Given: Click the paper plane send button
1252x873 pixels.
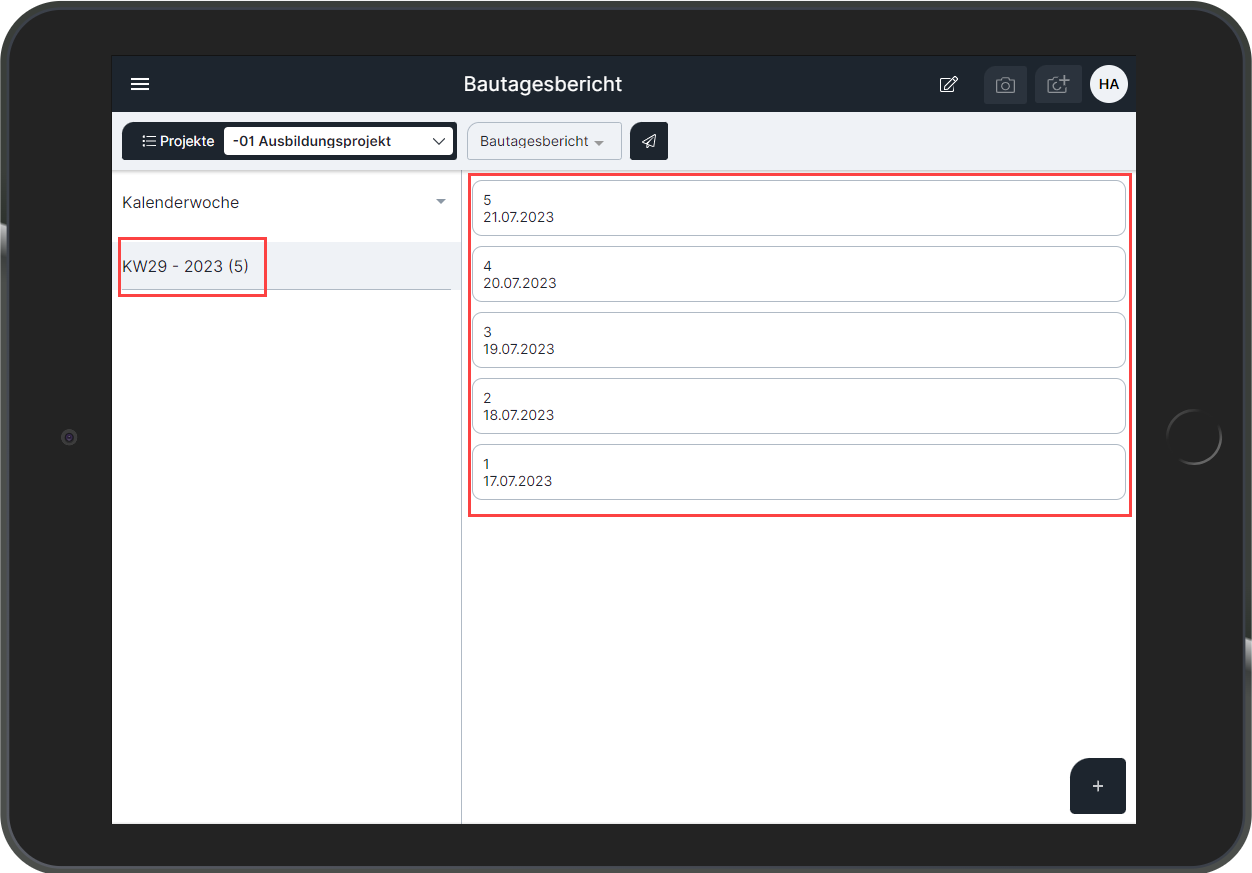Looking at the screenshot, I should tap(649, 141).
